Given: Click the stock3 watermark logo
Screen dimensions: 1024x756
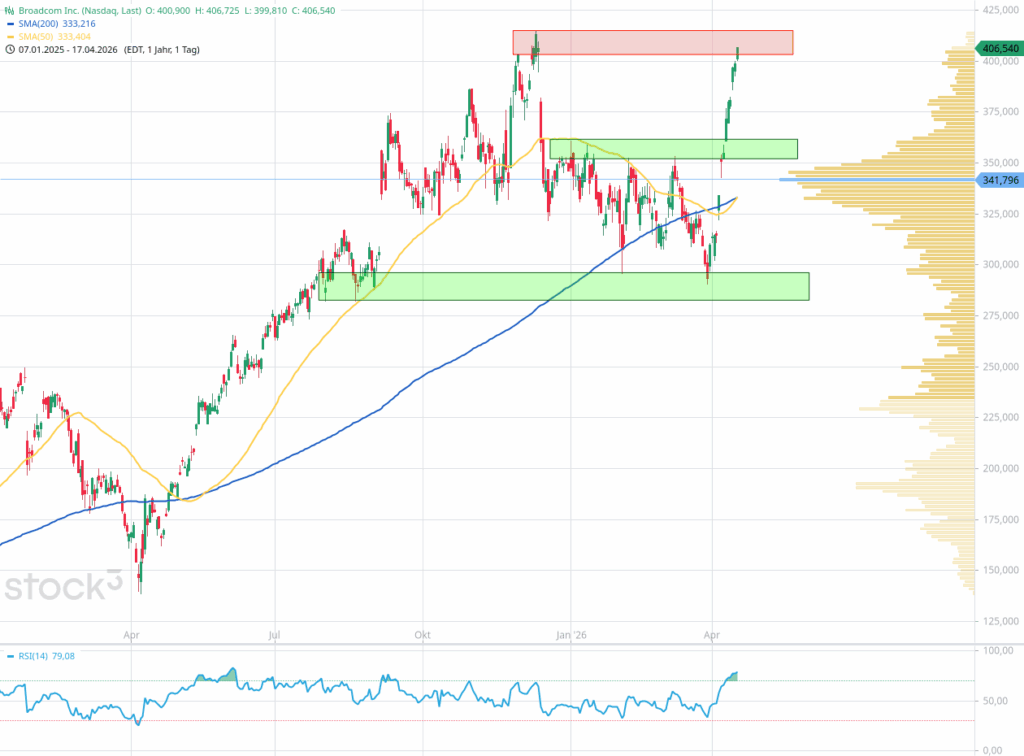Looking at the screenshot, I should pyautogui.click(x=64, y=586).
